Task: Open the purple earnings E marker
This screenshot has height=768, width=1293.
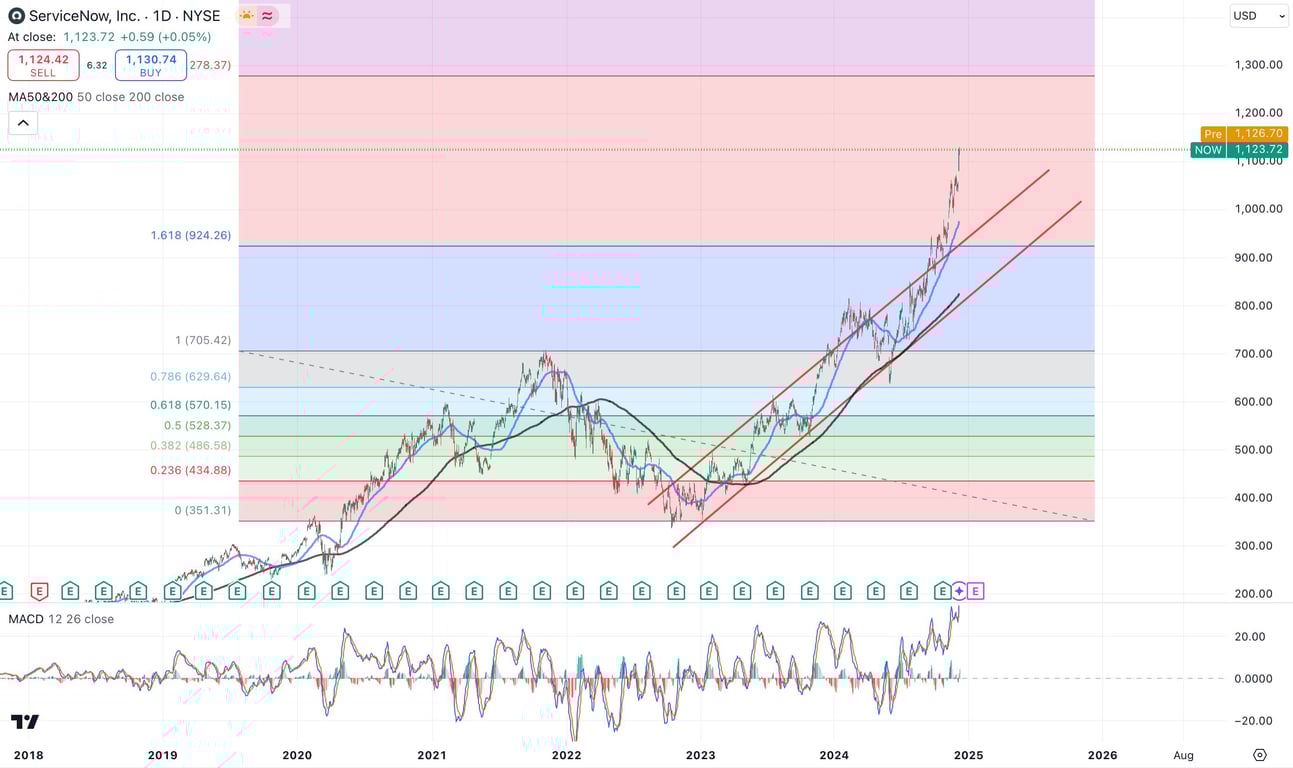Action: tap(976, 591)
